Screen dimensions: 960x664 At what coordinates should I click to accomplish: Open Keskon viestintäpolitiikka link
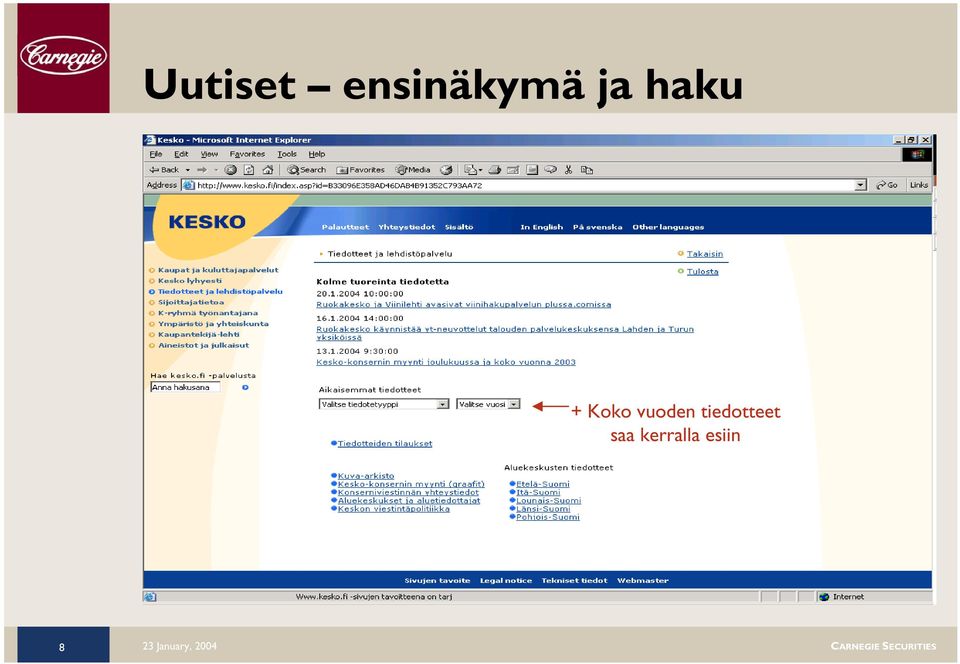pyautogui.click(x=394, y=509)
